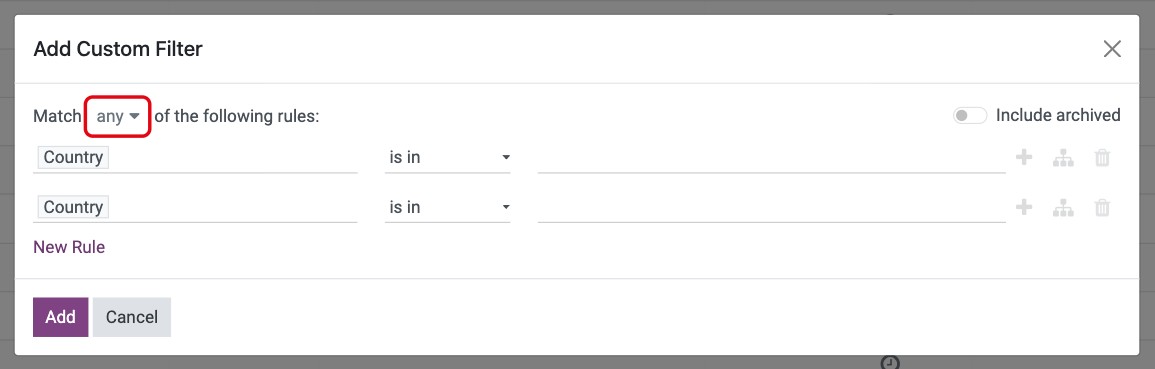This screenshot has height=369, width=1155.
Task: Select the second rule's Country field
Action: 195,208
